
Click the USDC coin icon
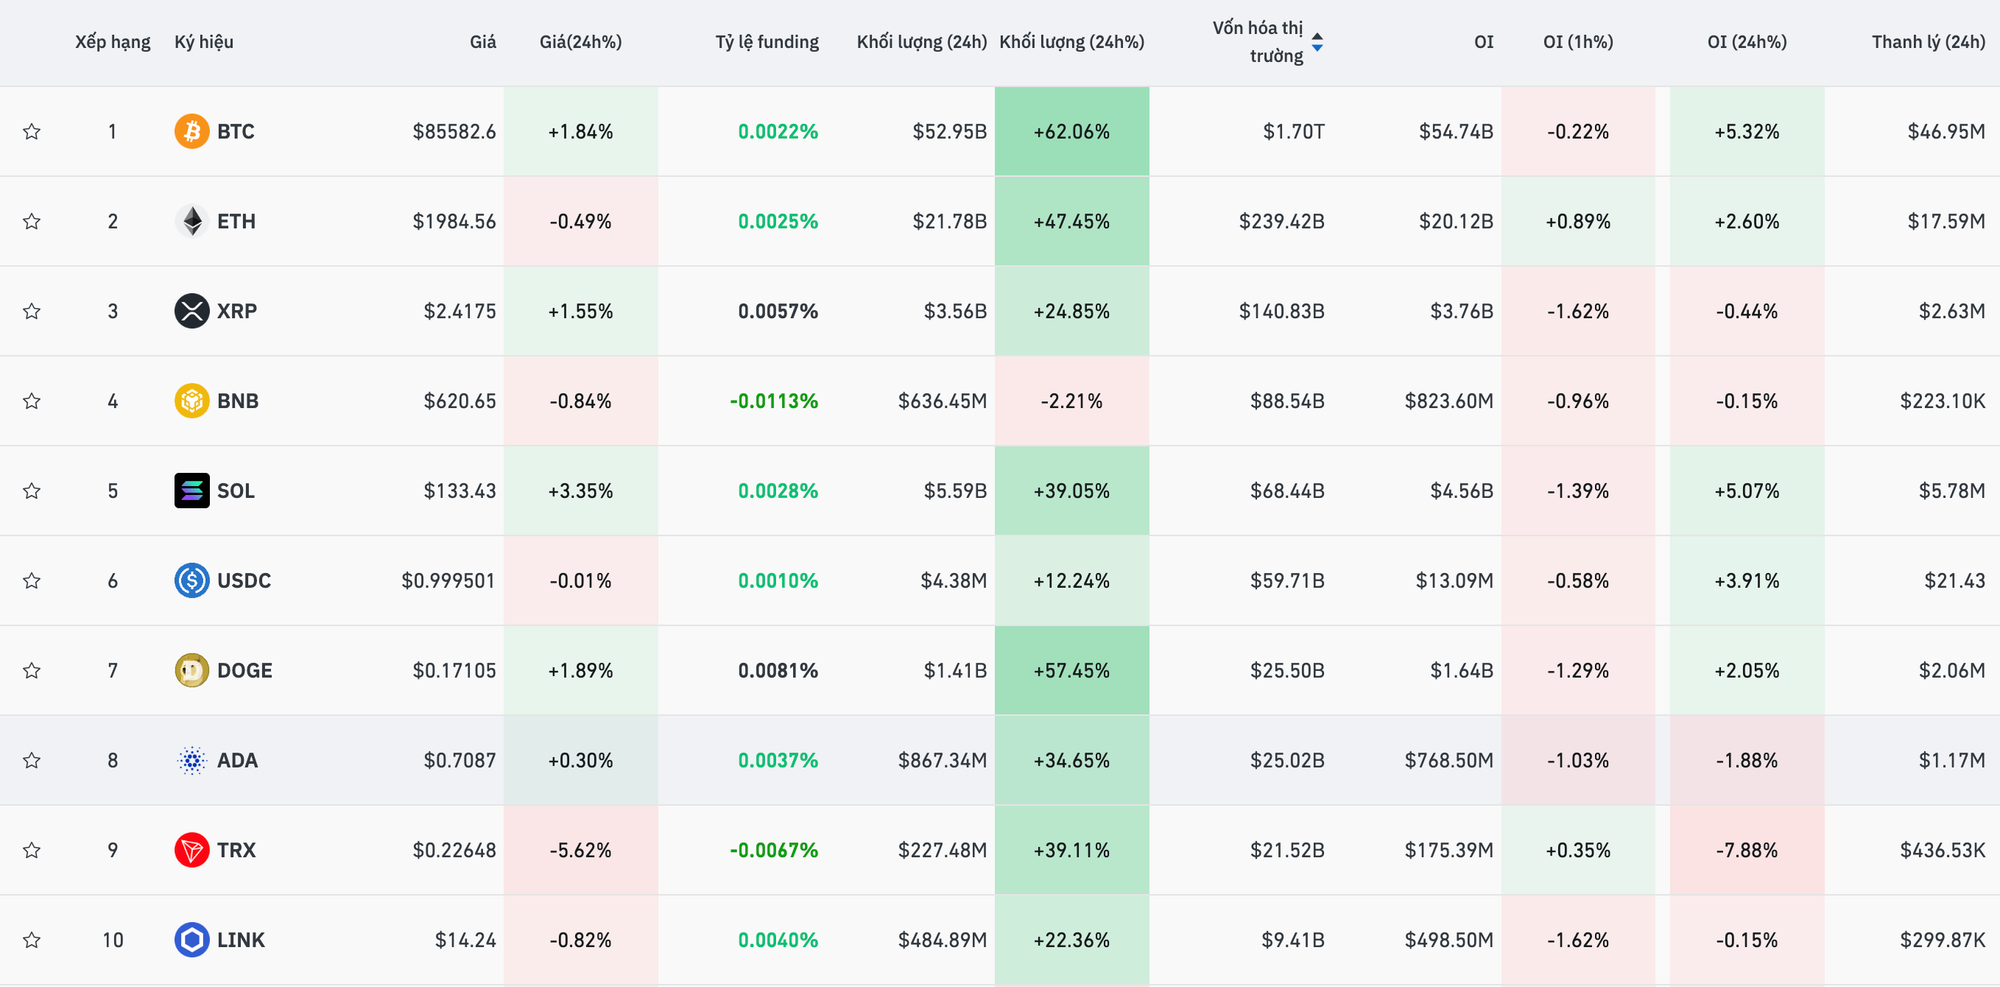coord(191,581)
